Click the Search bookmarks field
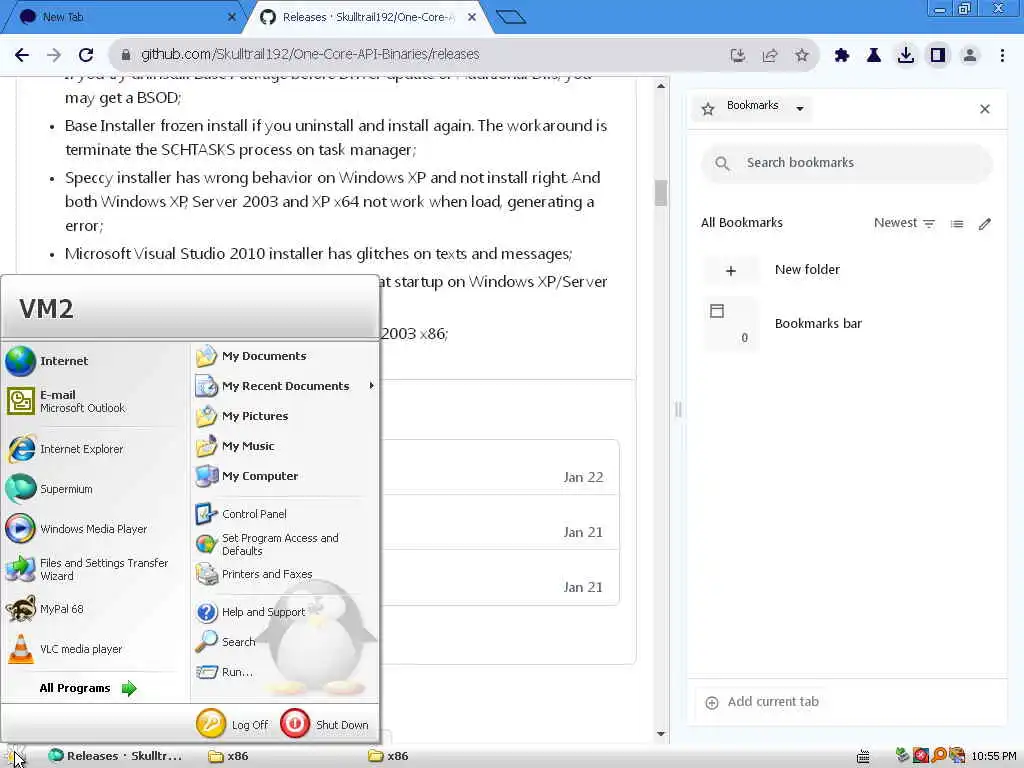The width and height of the screenshot is (1024, 768). click(847, 163)
